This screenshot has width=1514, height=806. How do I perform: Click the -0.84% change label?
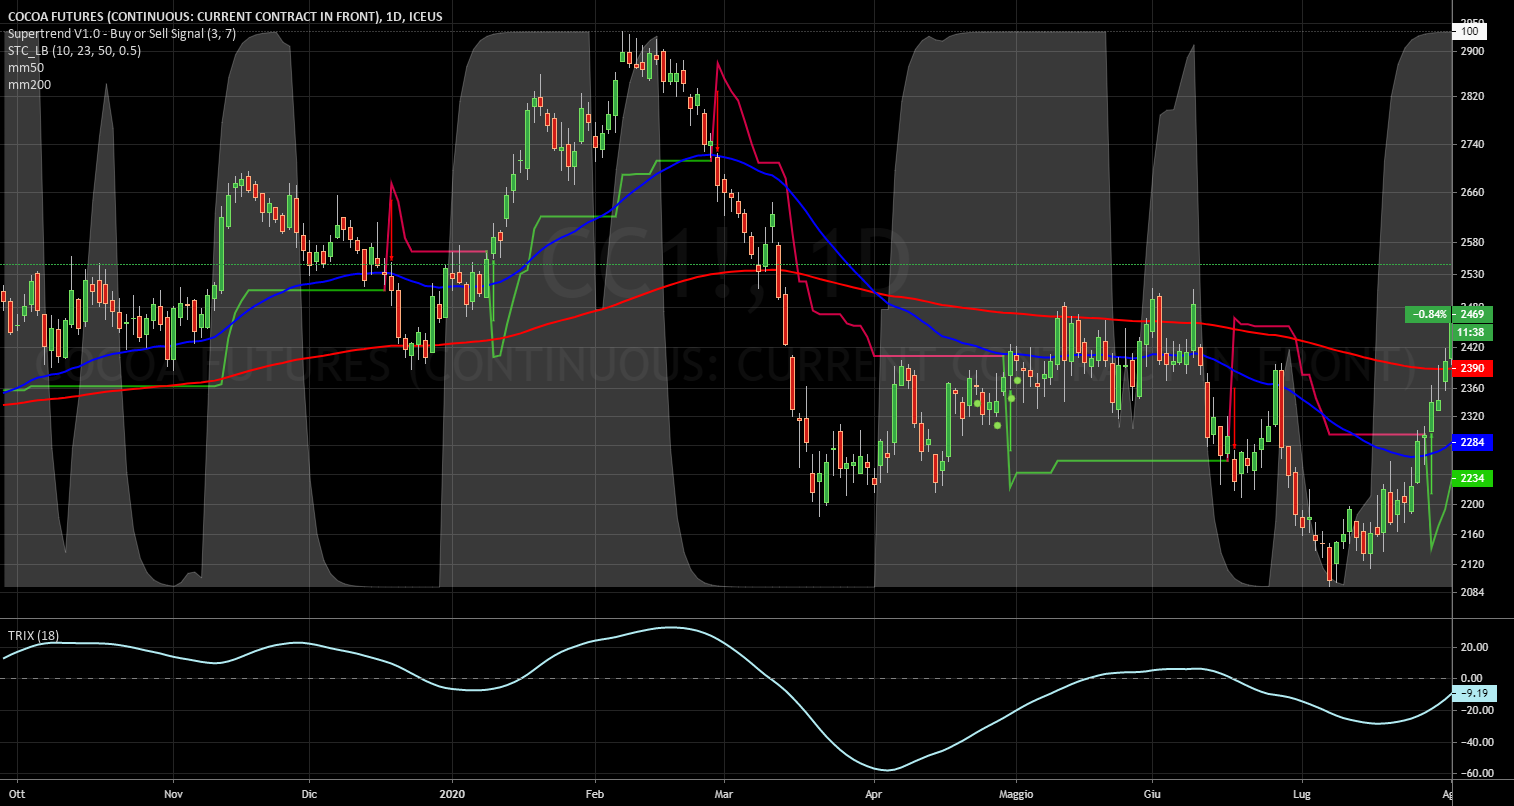coord(1430,314)
